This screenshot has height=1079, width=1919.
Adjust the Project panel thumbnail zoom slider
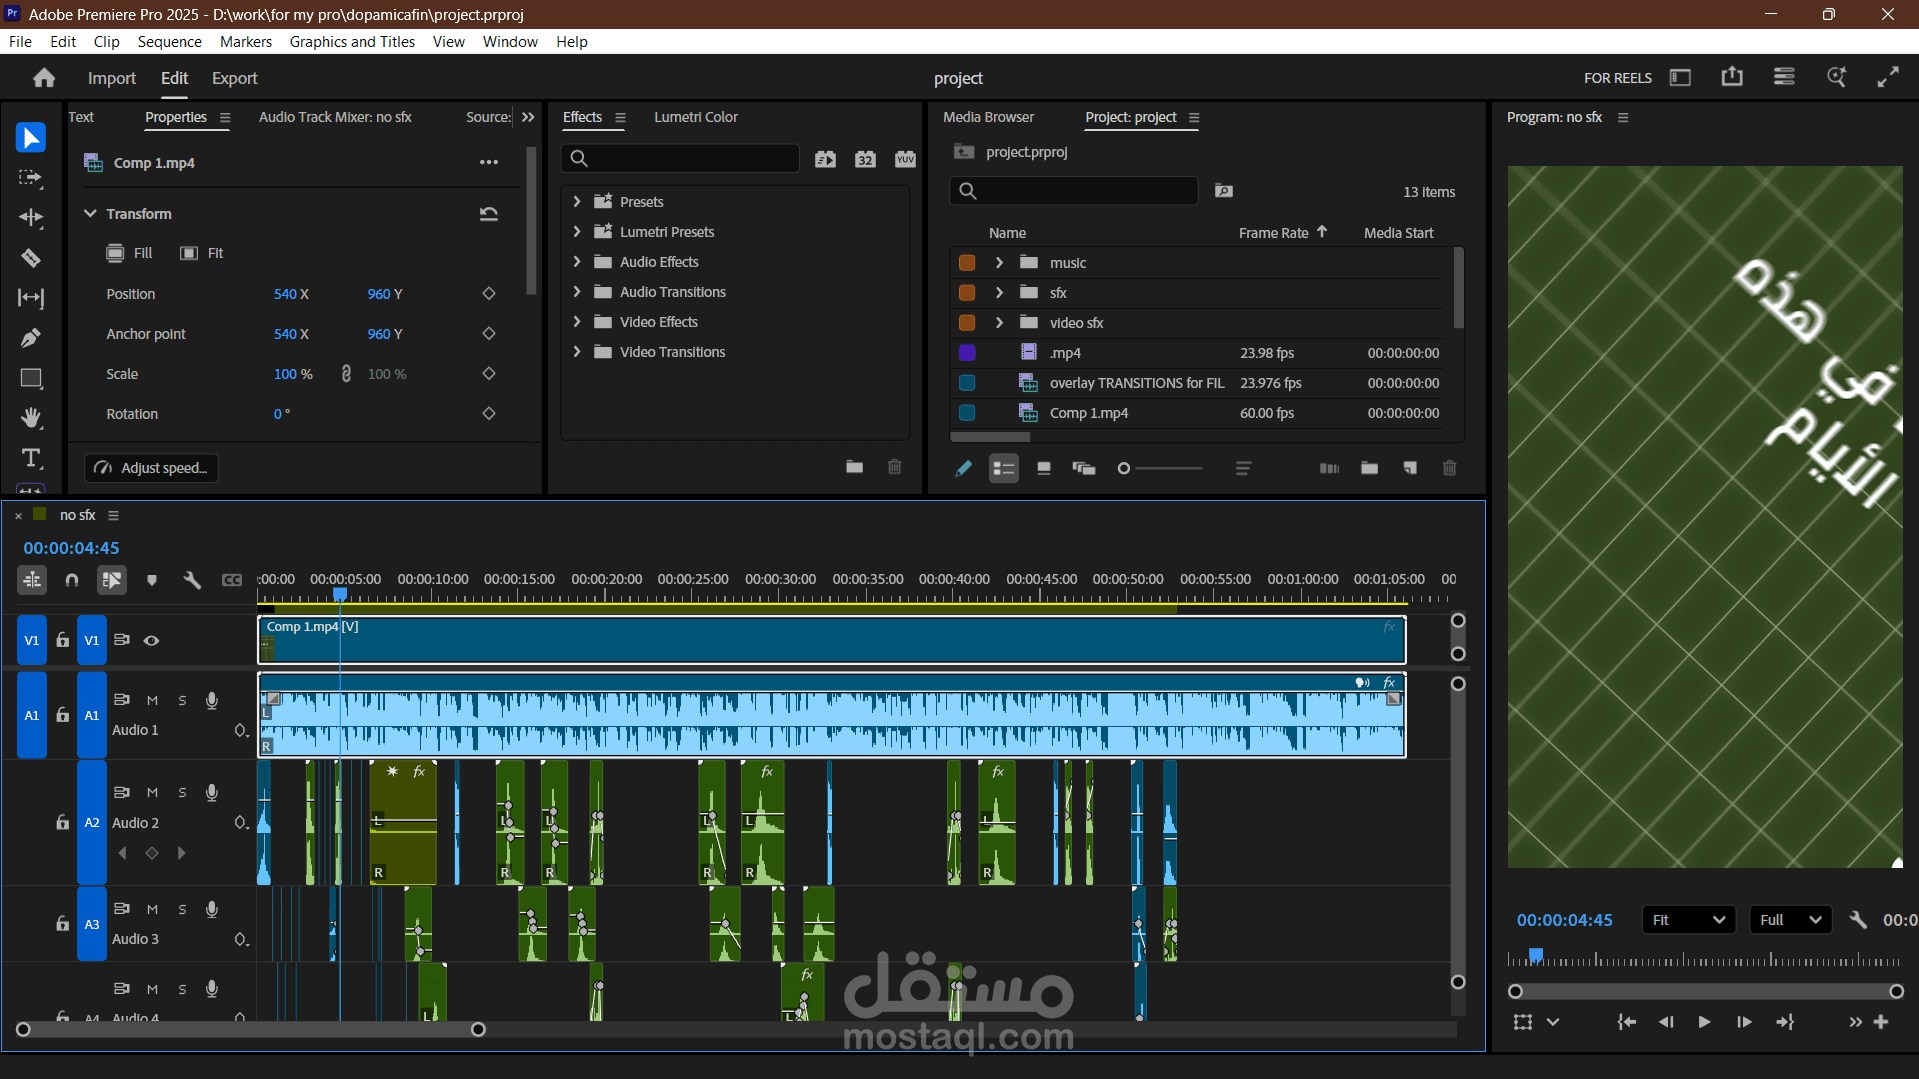point(1126,468)
